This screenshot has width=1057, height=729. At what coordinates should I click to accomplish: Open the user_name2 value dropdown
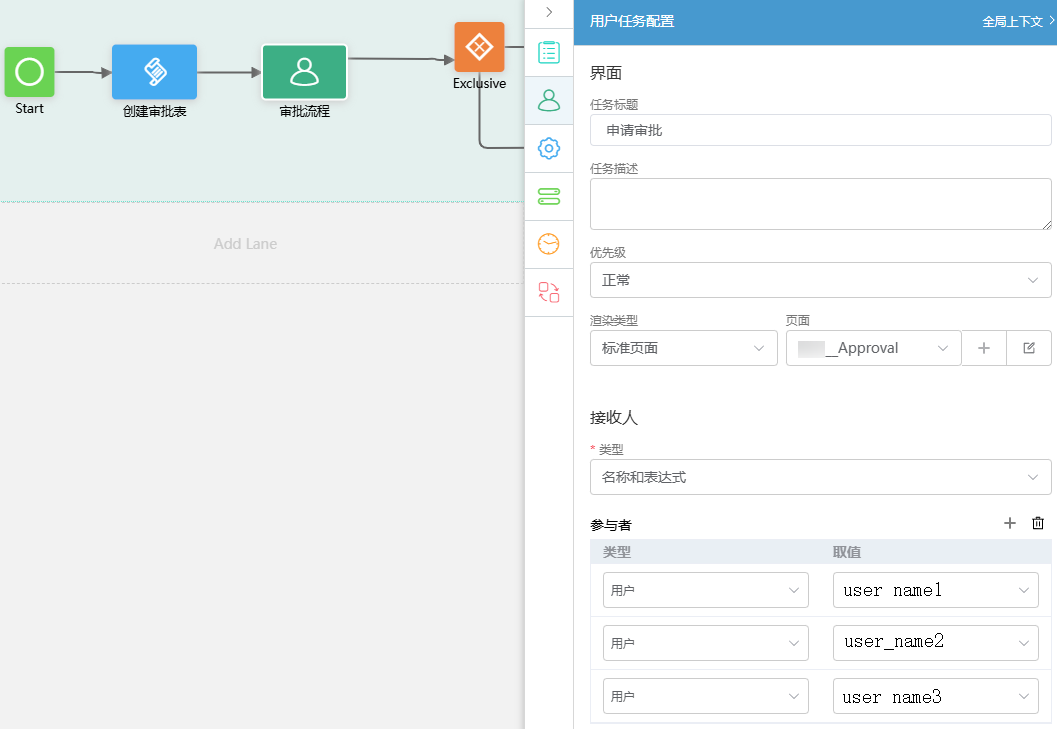click(936, 643)
